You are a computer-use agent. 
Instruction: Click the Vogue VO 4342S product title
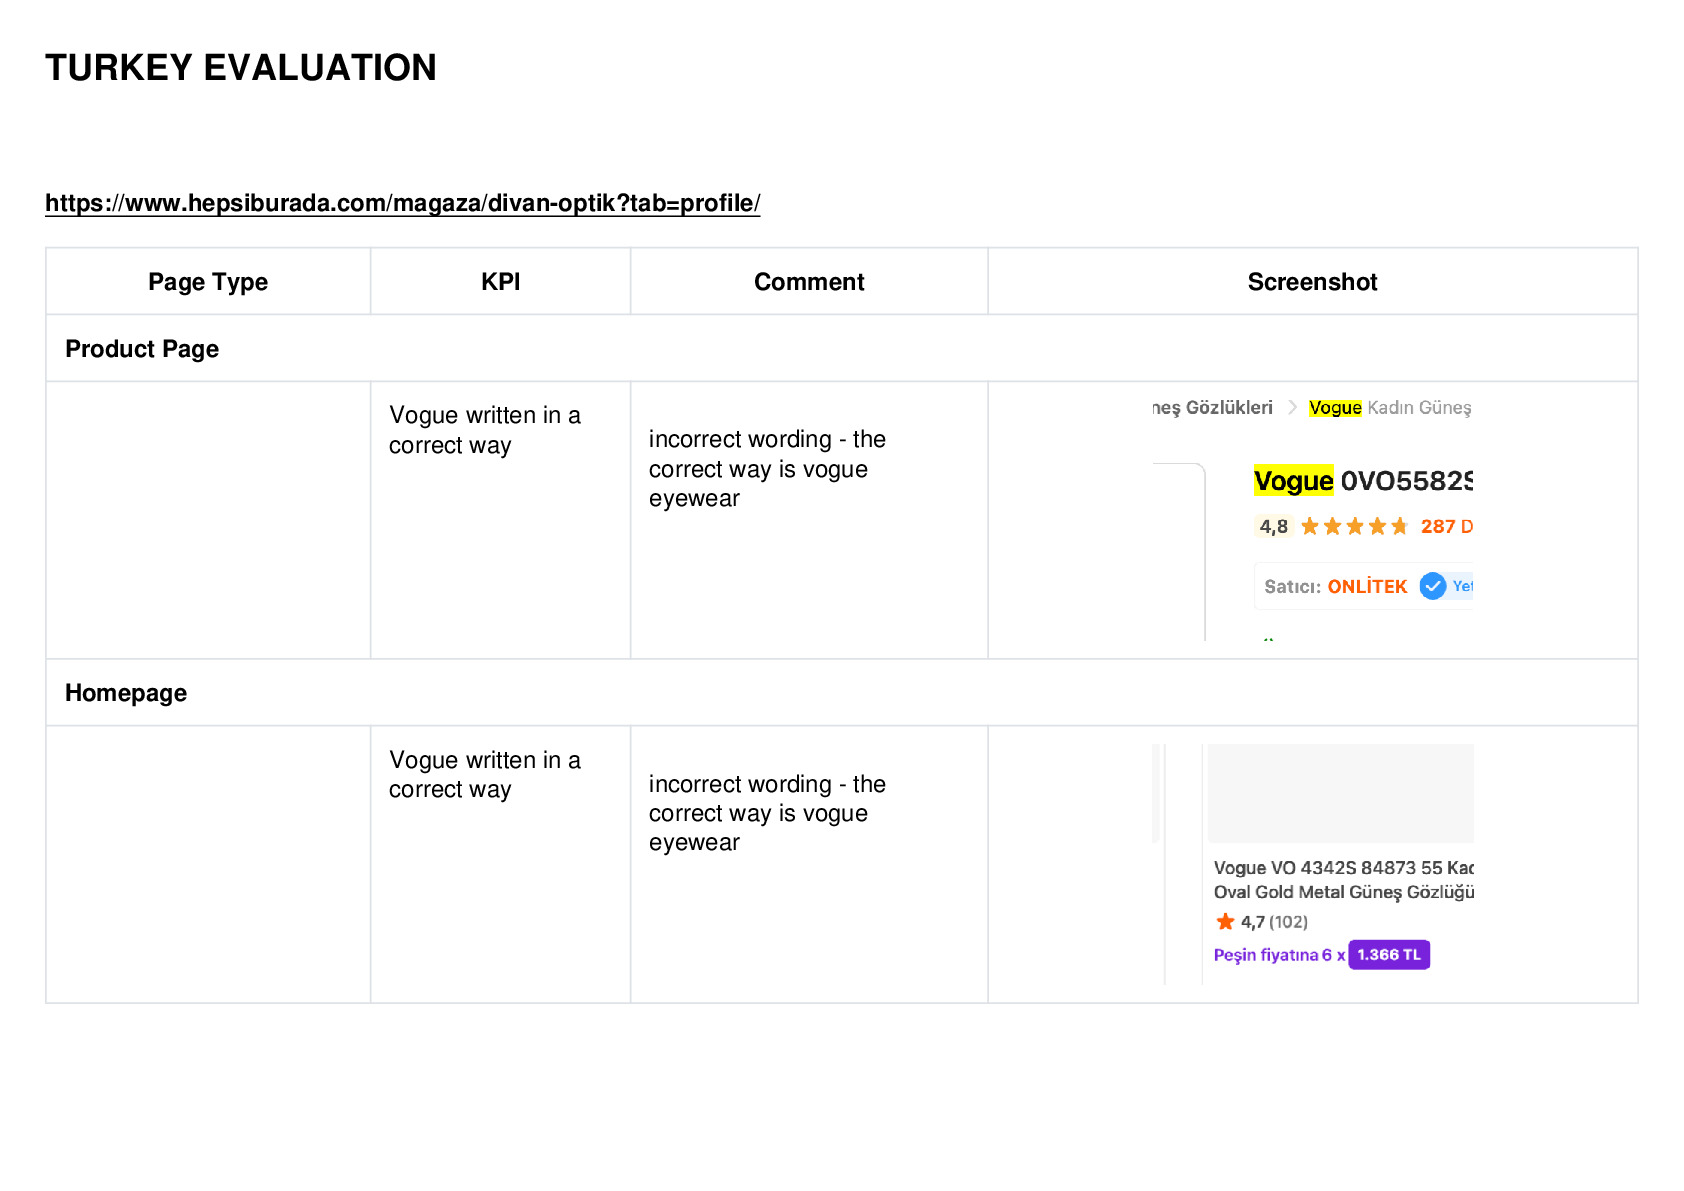(x=1344, y=880)
